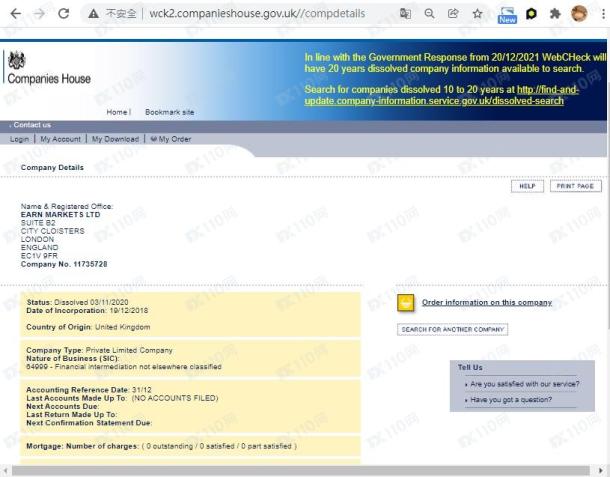Click 'Are you satisfied with our service?' link
This screenshot has width=610, height=477.
[524, 384]
